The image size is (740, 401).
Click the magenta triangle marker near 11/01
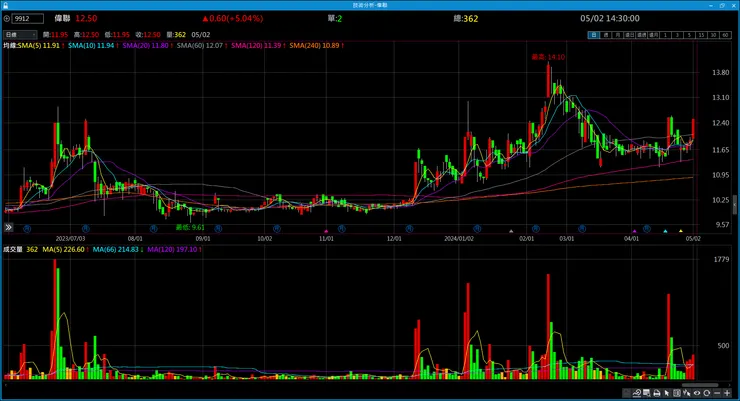326,231
